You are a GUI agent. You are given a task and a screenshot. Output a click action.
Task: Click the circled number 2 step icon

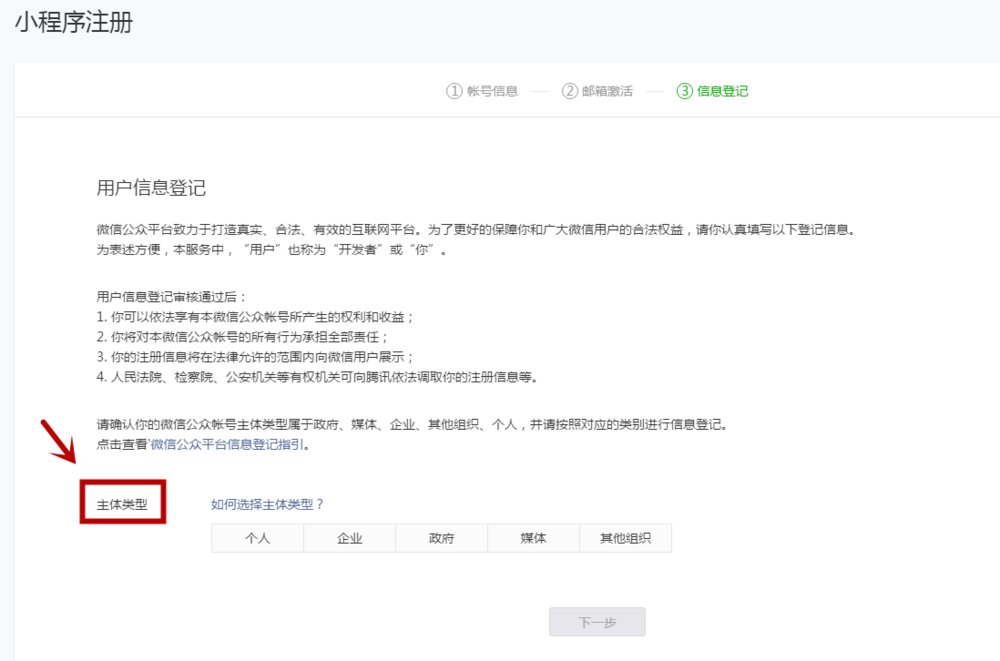(x=570, y=91)
